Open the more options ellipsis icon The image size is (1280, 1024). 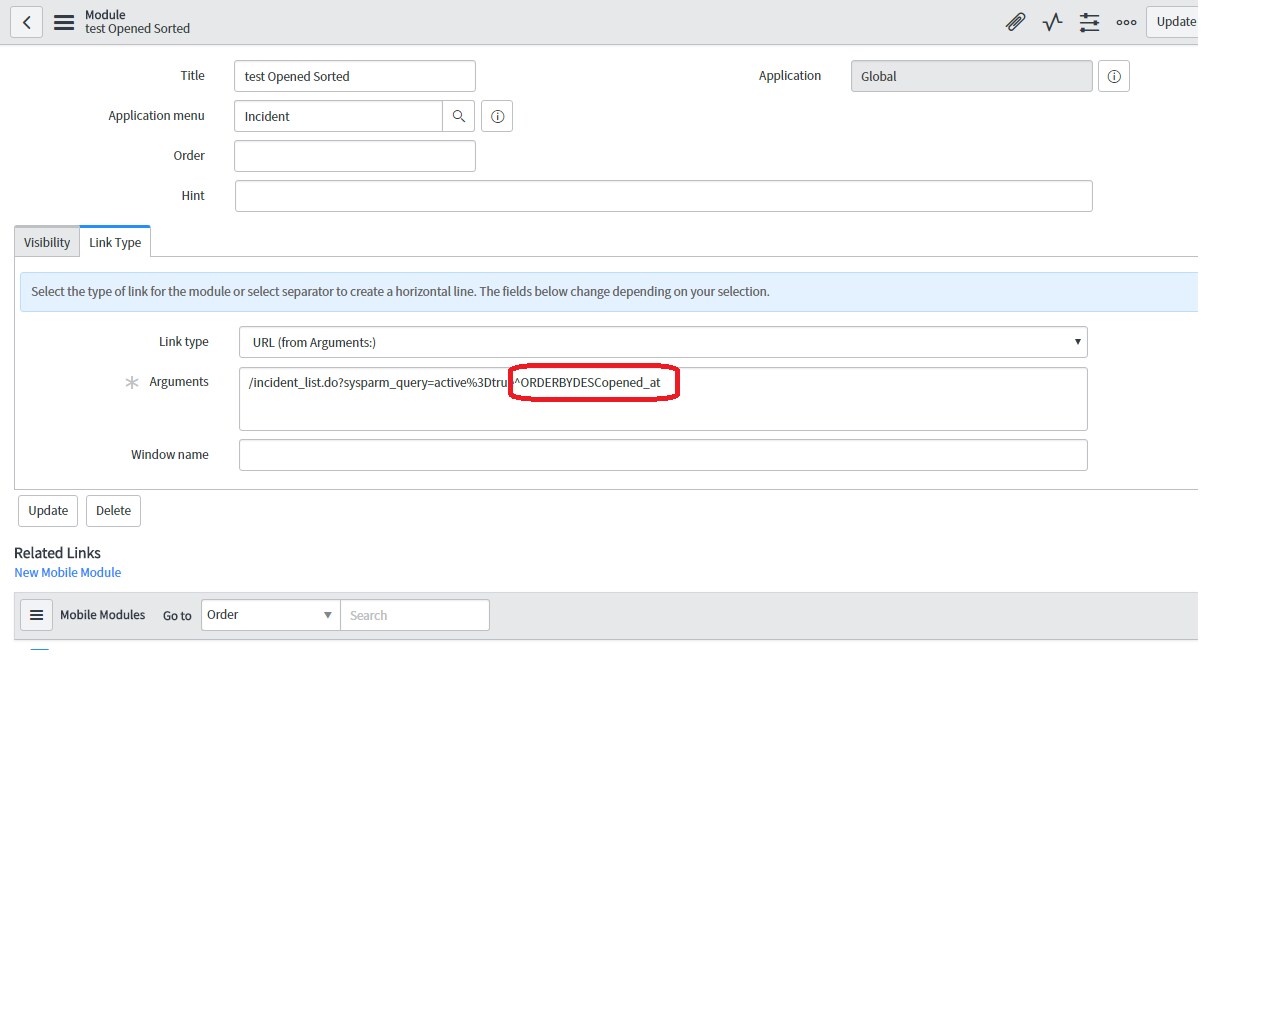[1126, 22]
